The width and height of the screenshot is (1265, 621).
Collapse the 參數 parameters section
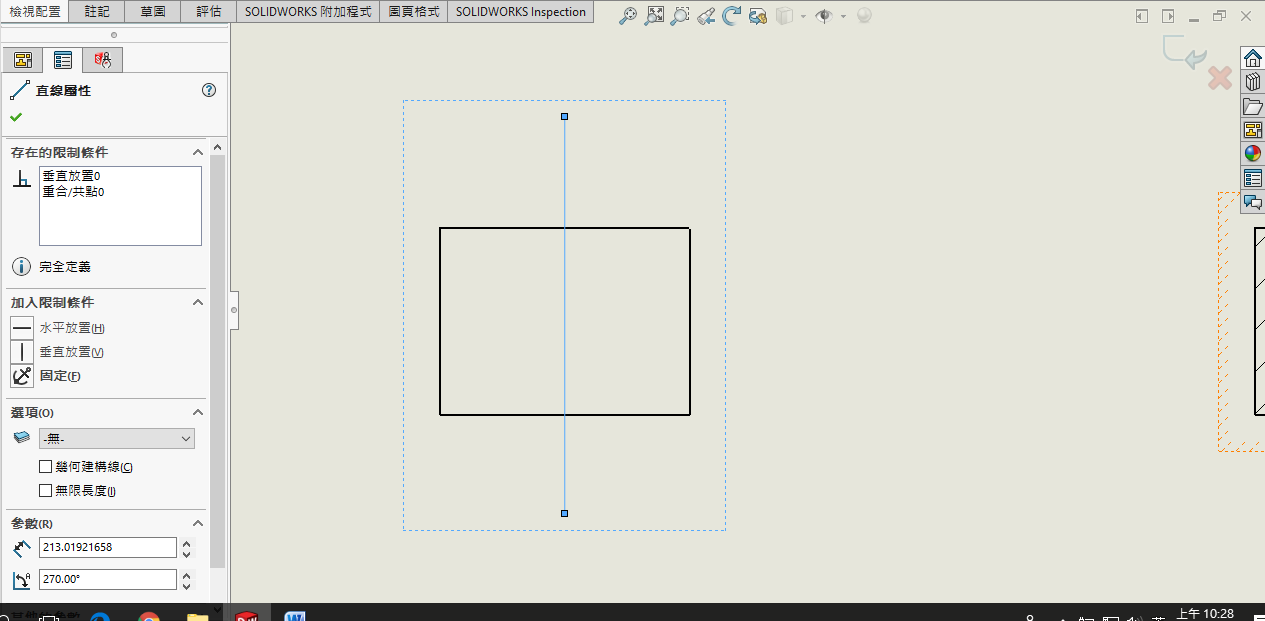198,523
